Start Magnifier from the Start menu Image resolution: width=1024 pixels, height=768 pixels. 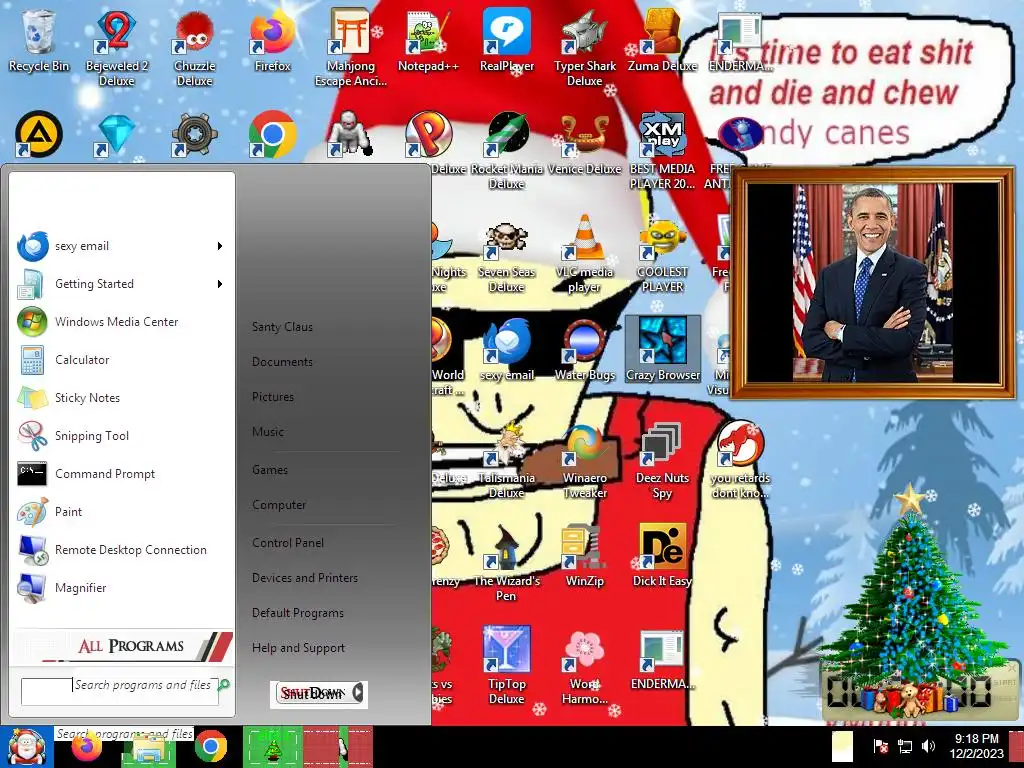(121, 588)
